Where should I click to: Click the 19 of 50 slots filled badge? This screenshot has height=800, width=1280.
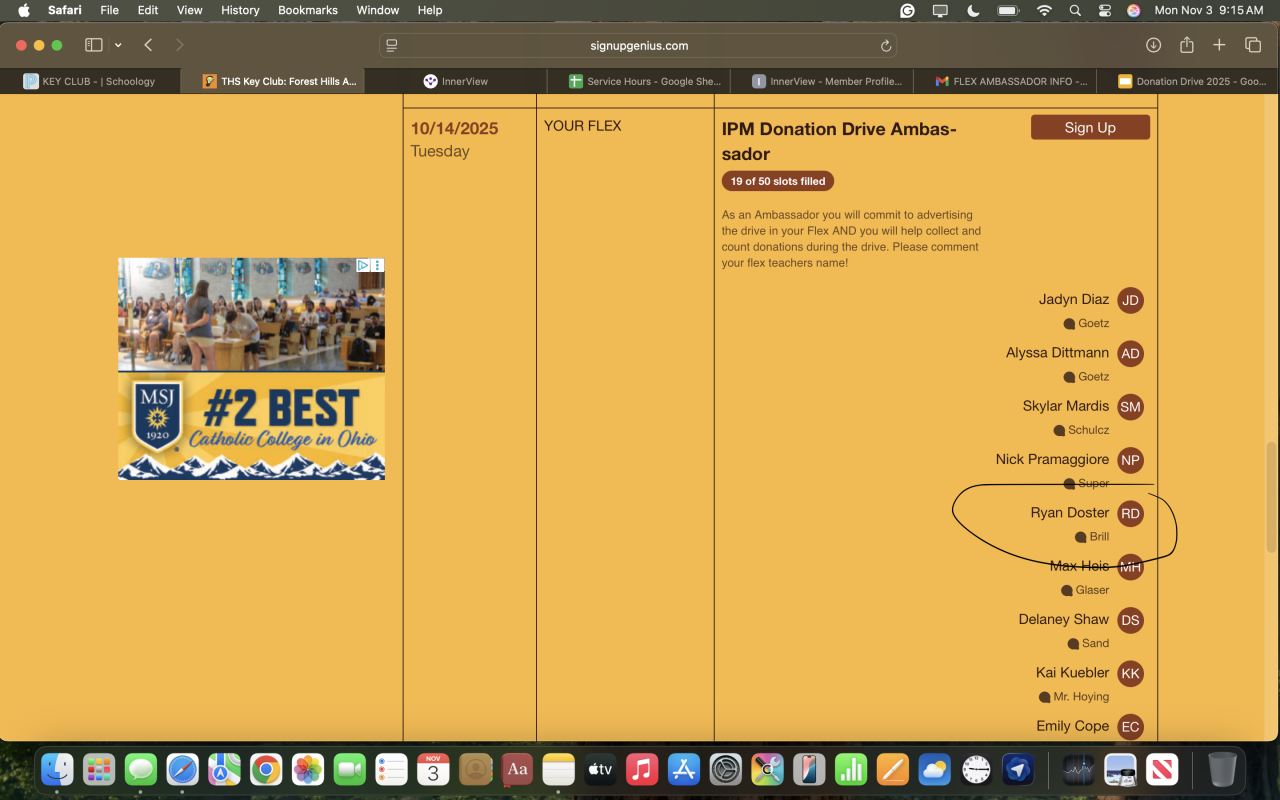click(778, 181)
